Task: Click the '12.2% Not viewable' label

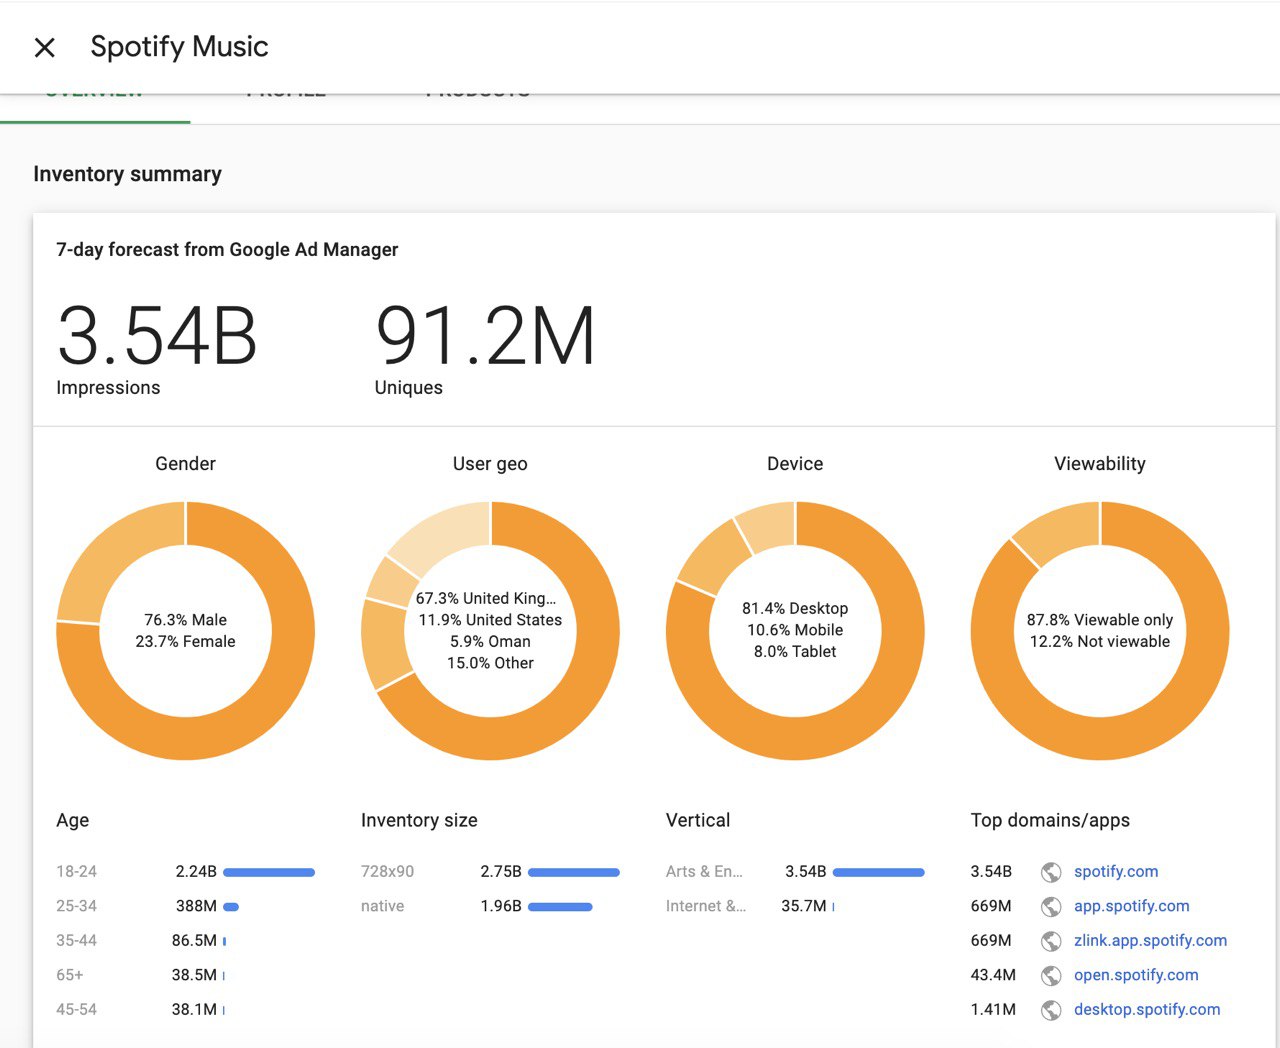Action: [x=1100, y=642]
